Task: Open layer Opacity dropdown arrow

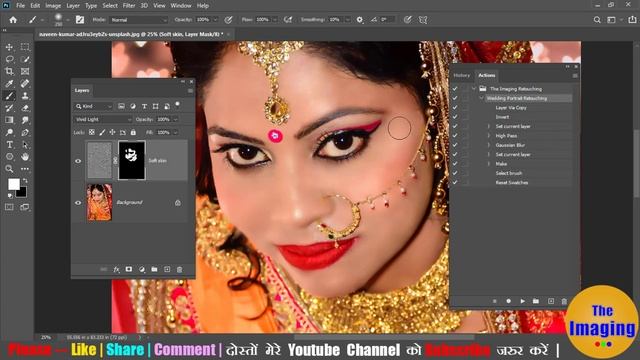Action: click(176, 119)
